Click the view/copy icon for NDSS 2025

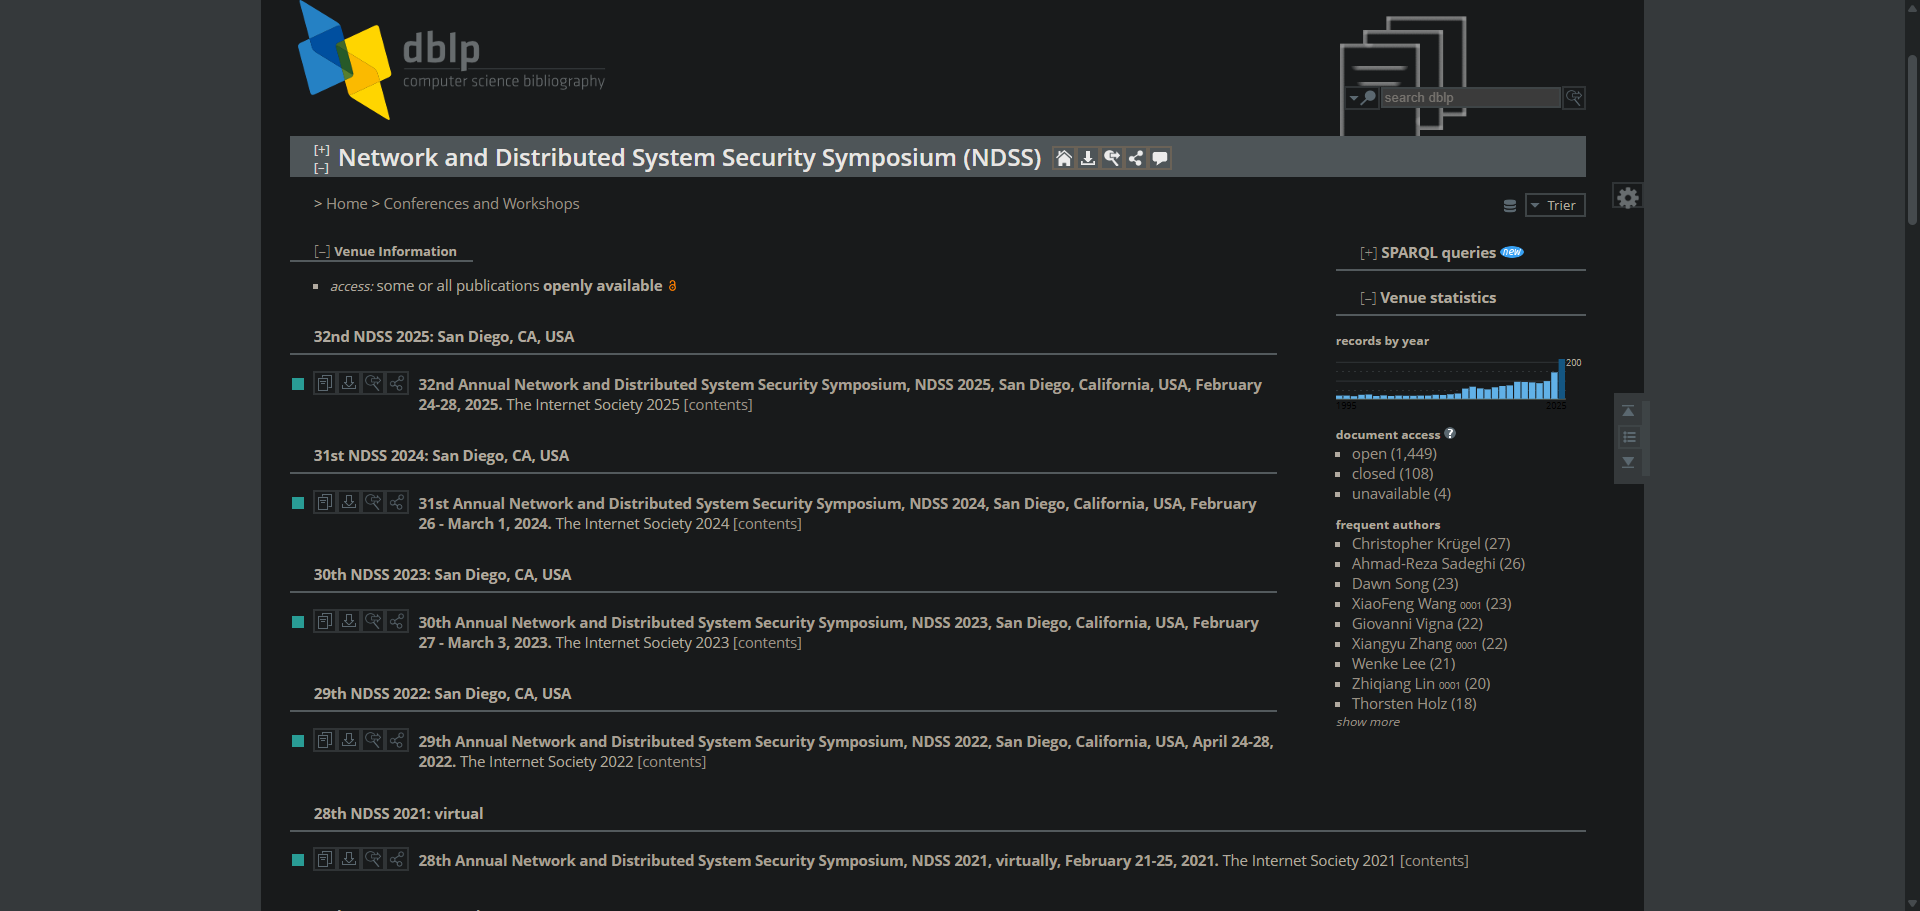click(325, 383)
